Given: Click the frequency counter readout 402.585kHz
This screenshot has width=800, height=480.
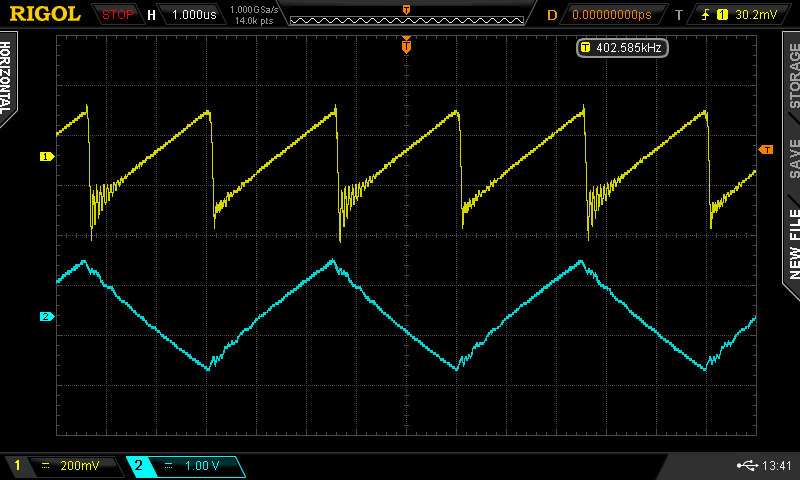Looking at the screenshot, I should (x=622, y=47).
